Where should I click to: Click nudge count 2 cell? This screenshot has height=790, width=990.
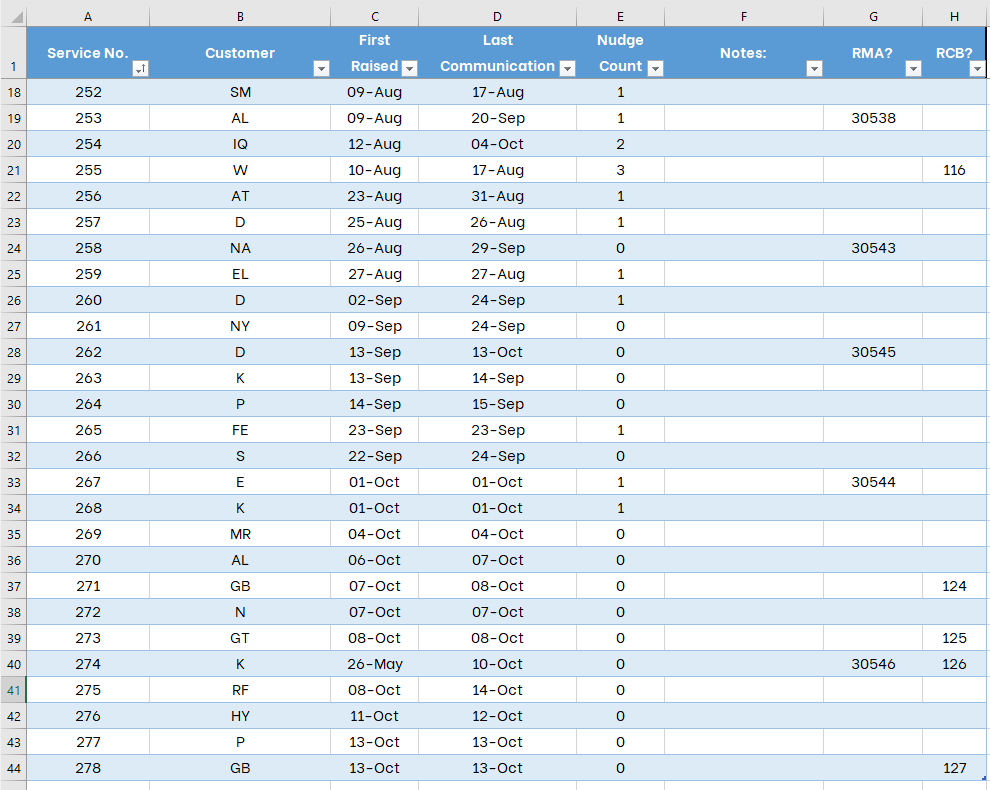[x=620, y=144]
